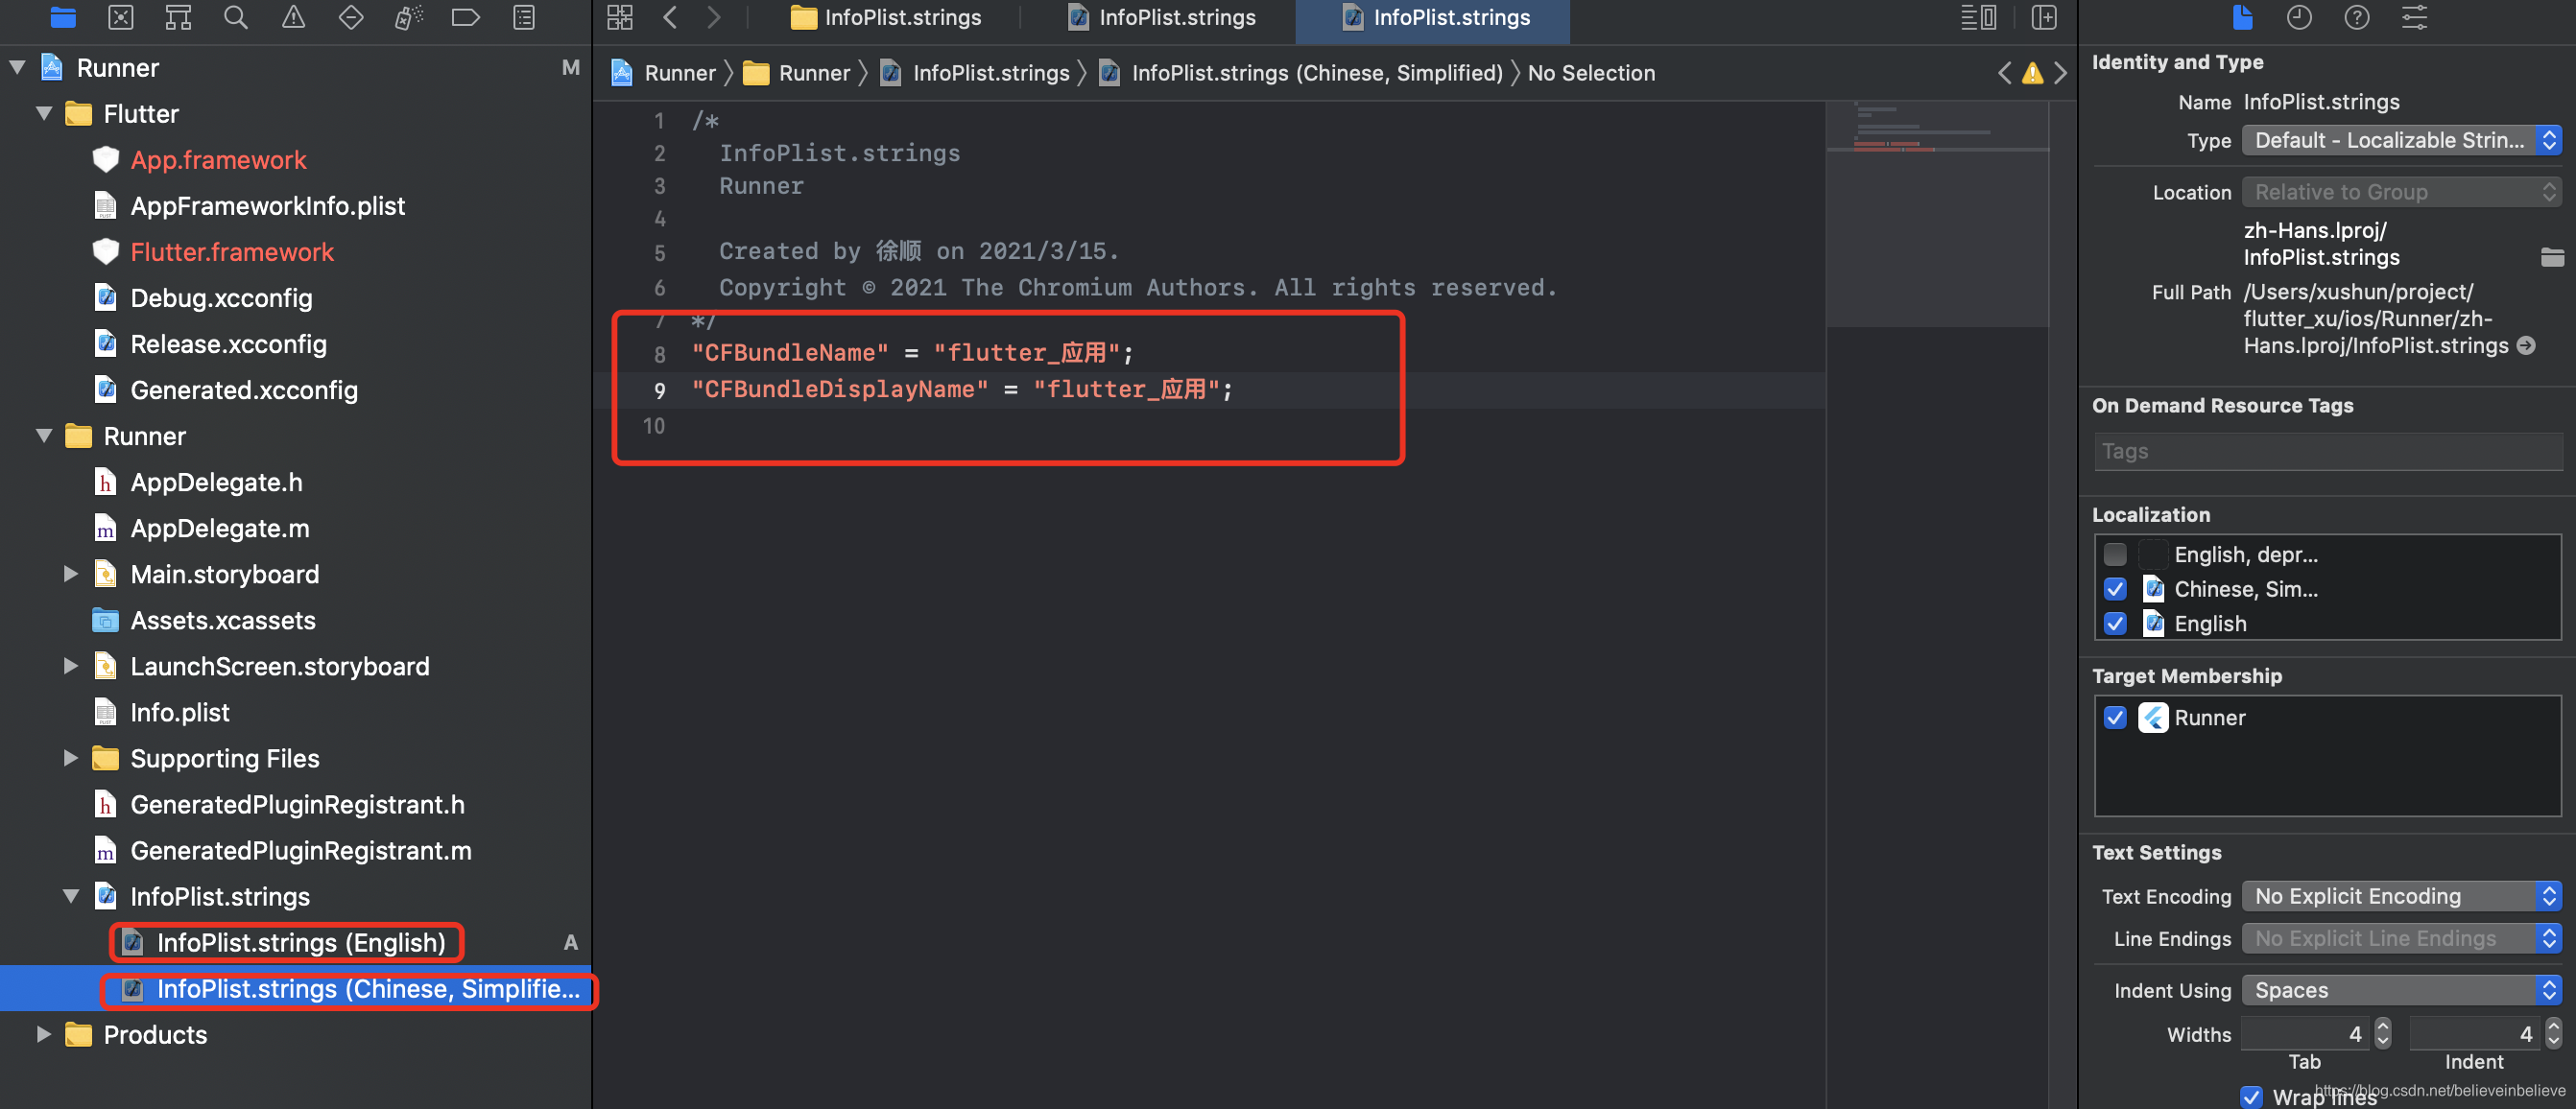Viewport: 2576px width, 1109px height.
Task: Open the Indent Using Spaces dropdown
Action: [2400, 990]
